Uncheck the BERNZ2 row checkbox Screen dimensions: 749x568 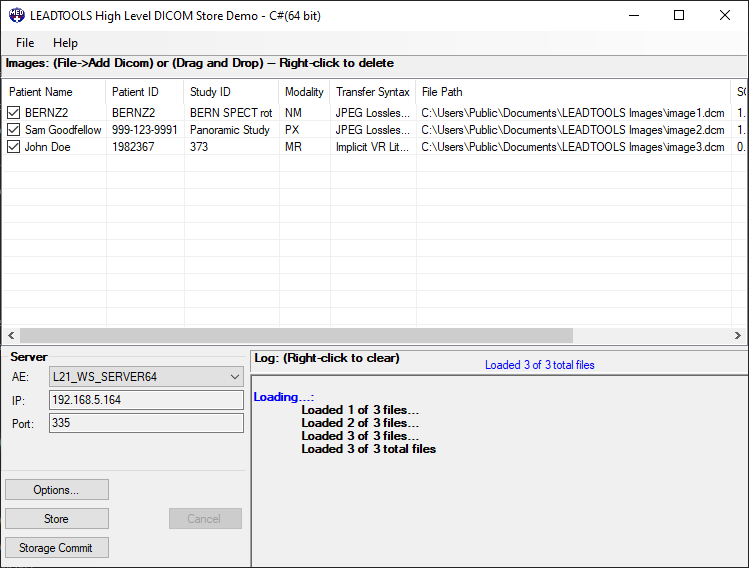coord(13,113)
